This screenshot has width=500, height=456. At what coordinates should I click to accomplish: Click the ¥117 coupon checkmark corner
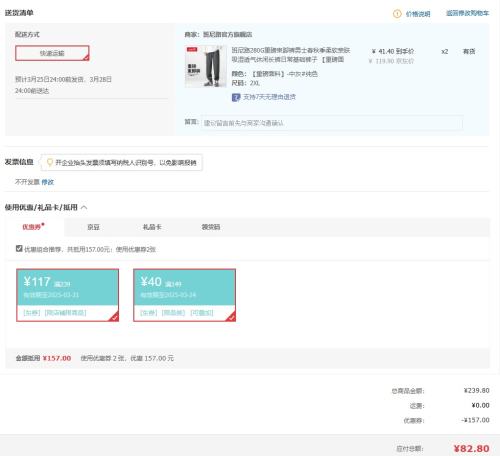tap(114, 317)
